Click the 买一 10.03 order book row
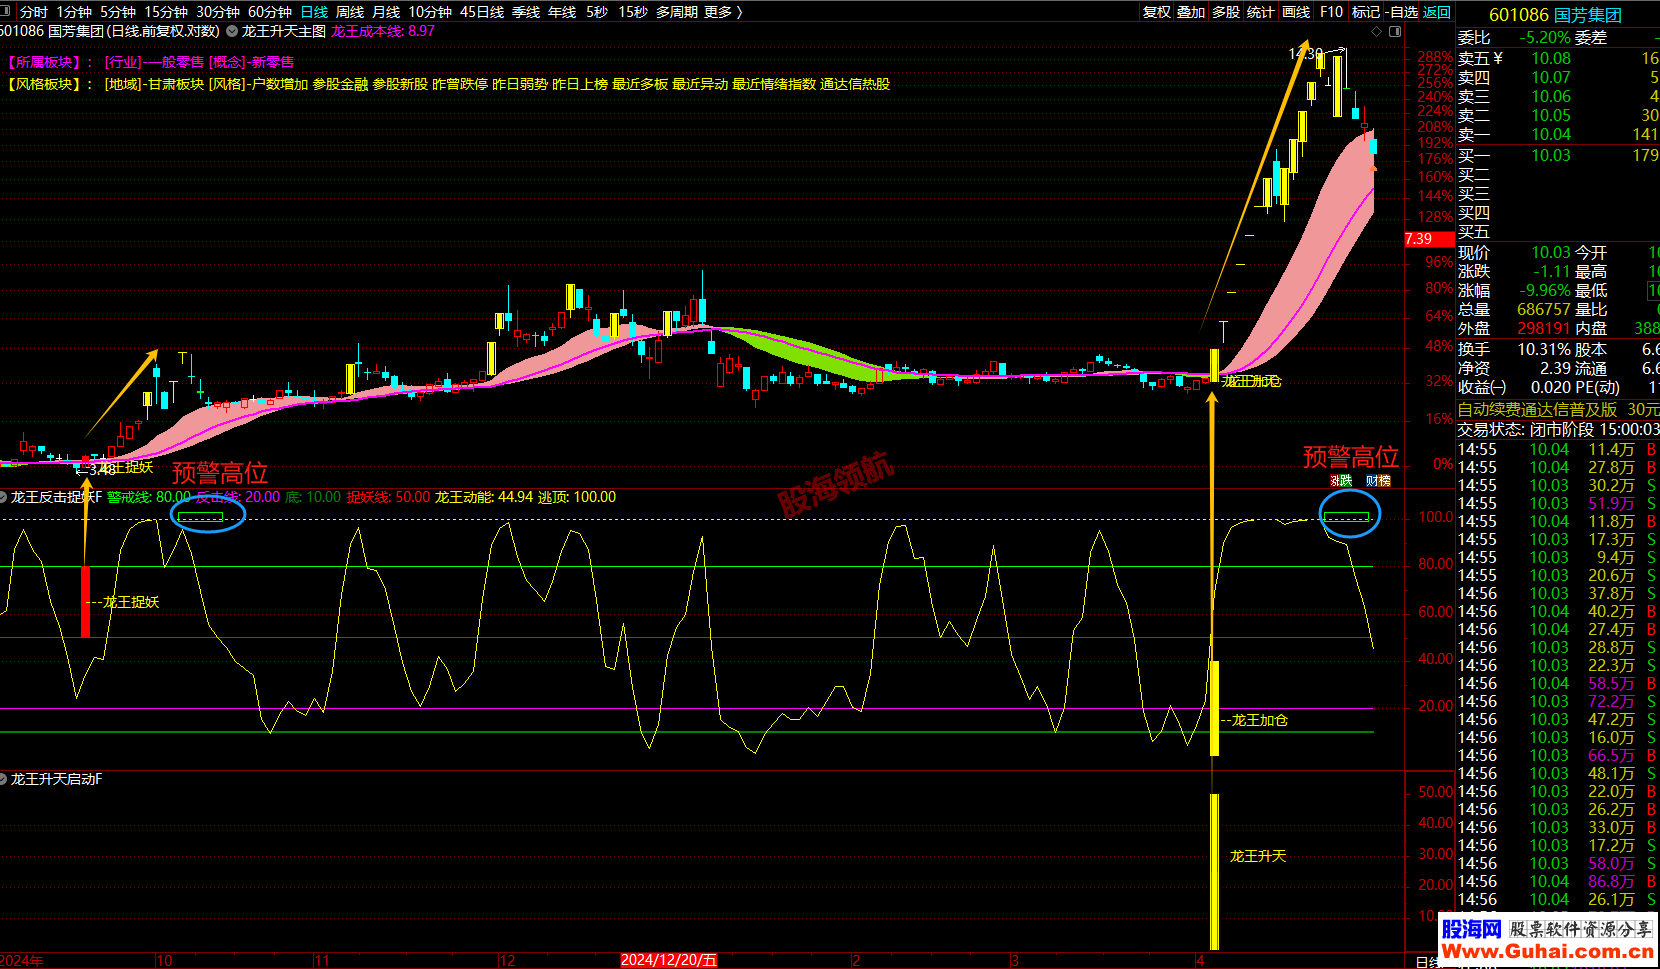Screen dimensions: 1660x969 (1557, 155)
